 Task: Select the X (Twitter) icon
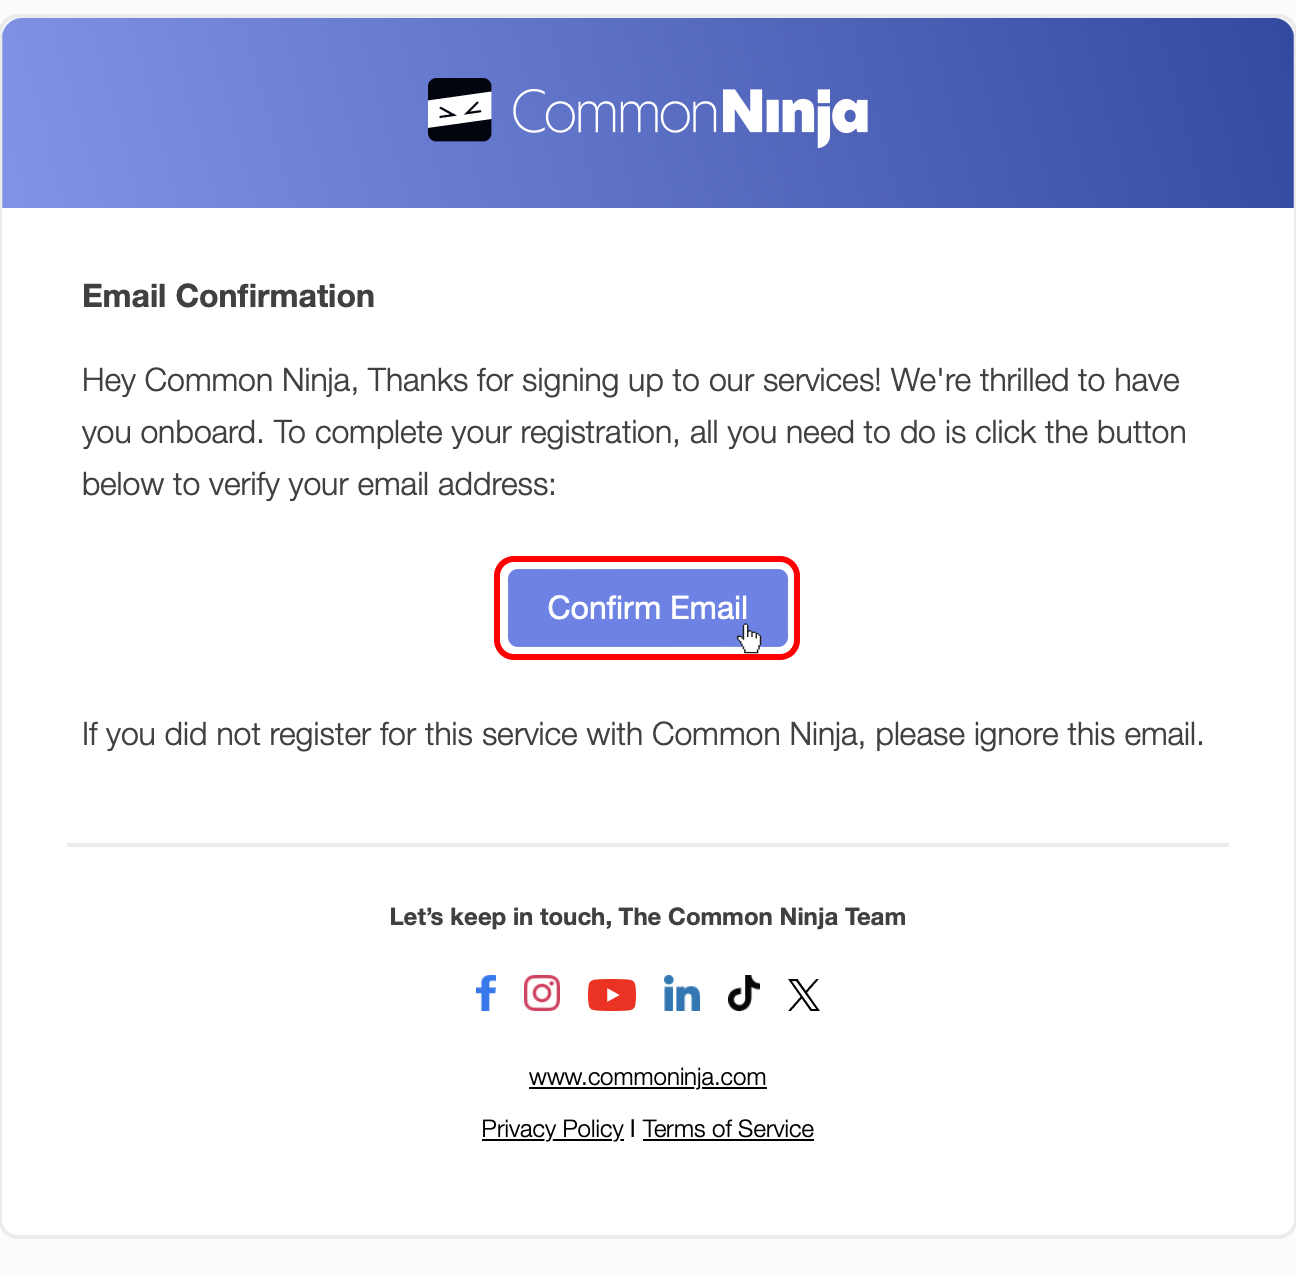(x=804, y=994)
